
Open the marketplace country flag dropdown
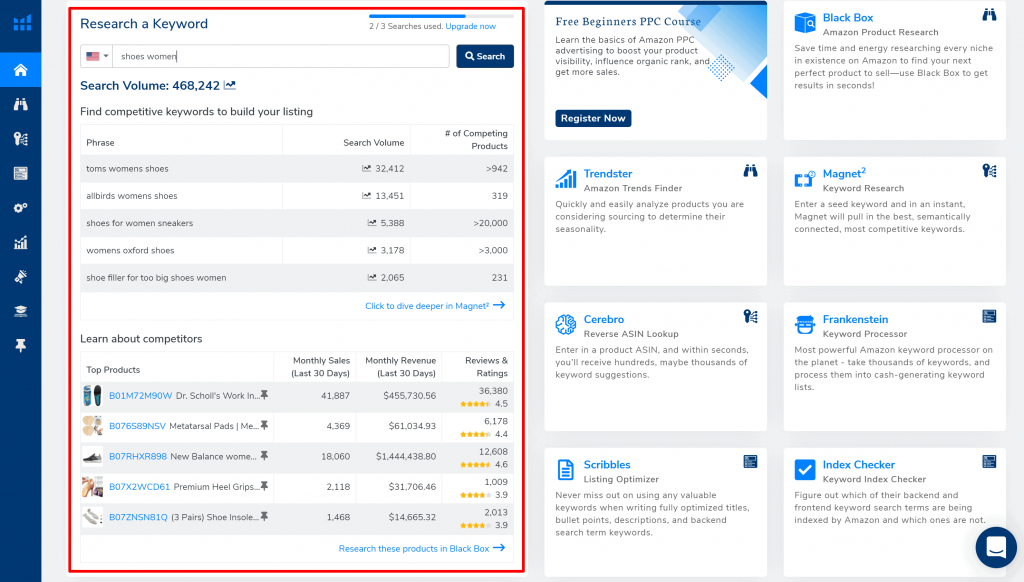tap(97, 56)
